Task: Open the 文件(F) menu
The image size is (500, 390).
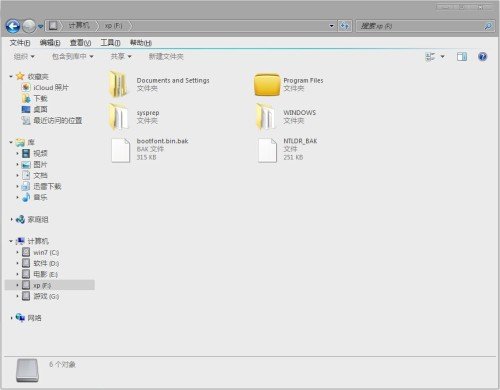Action: 20,43
